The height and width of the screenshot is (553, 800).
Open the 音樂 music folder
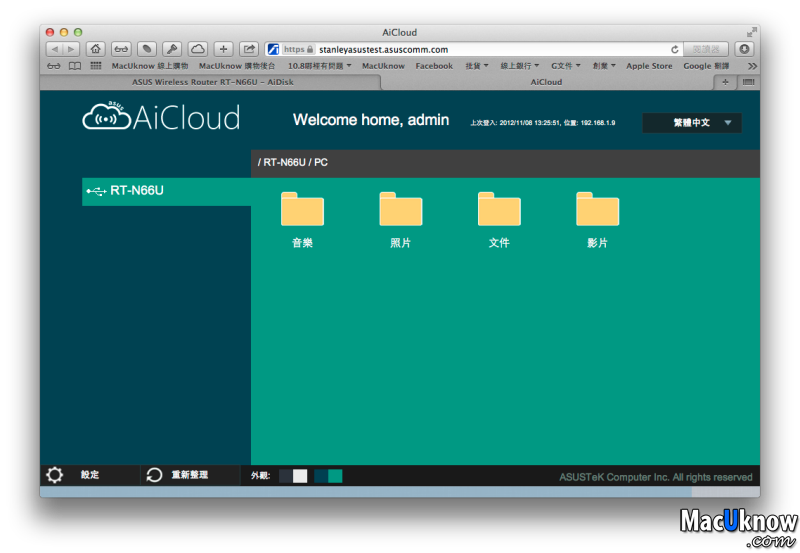302,211
